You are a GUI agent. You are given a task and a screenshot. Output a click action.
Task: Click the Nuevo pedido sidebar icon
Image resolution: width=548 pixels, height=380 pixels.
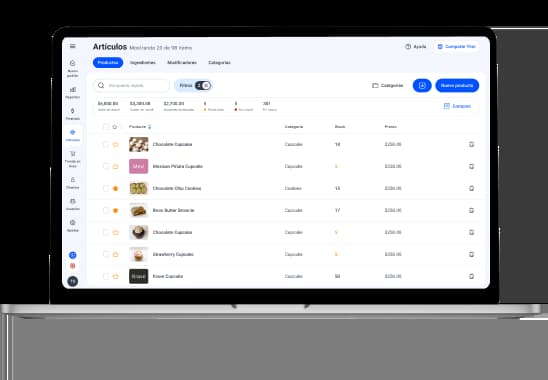click(x=73, y=68)
